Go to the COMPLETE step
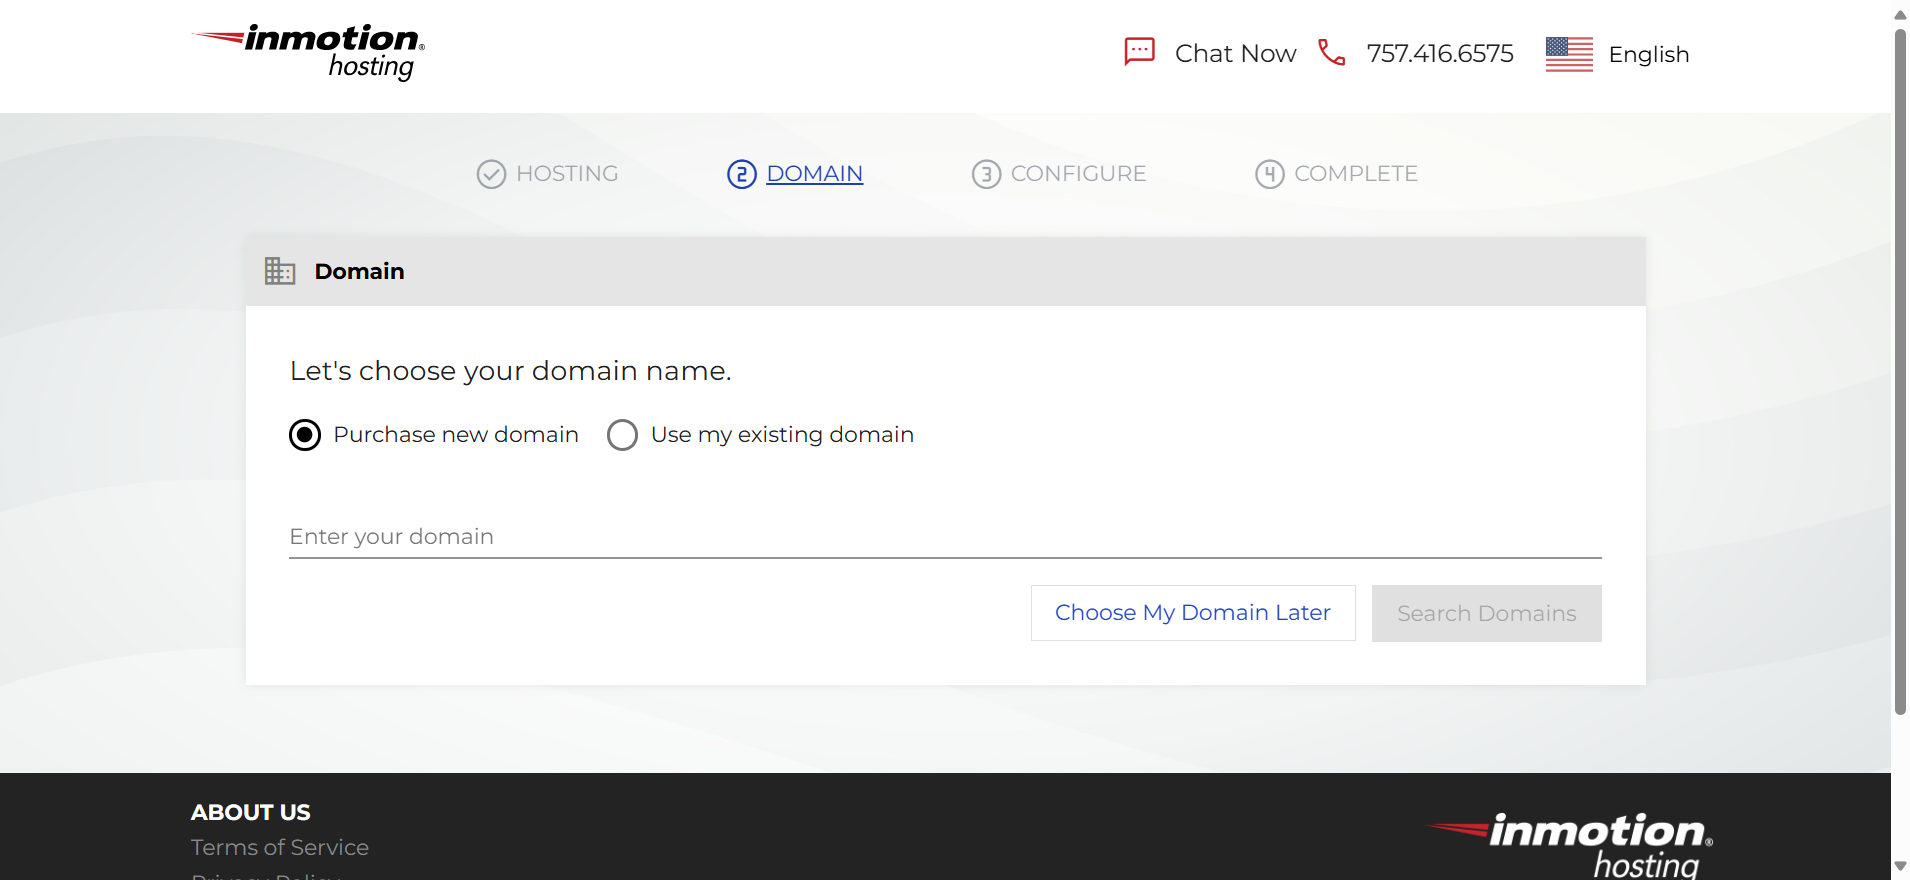The height and width of the screenshot is (880, 1910). [x=1355, y=174]
